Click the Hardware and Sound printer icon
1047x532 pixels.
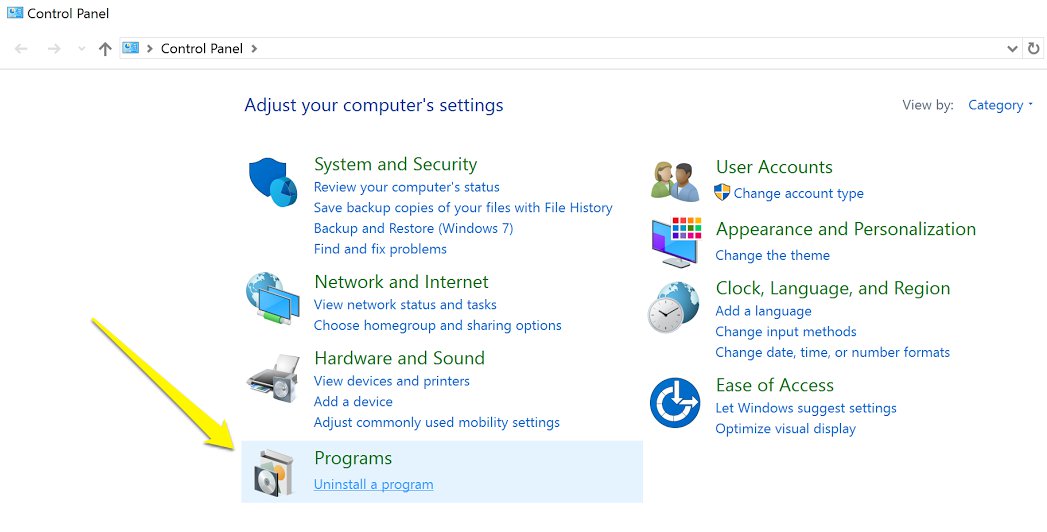[273, 376]
